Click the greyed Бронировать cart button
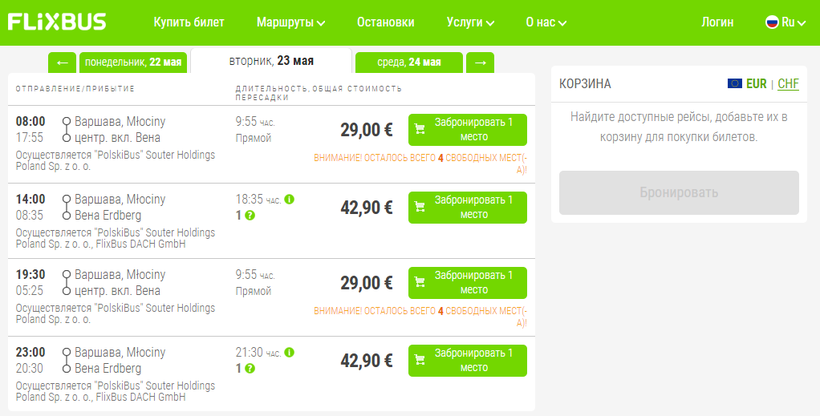This screenshot has width=820, height=416. [x=679, y=192]
